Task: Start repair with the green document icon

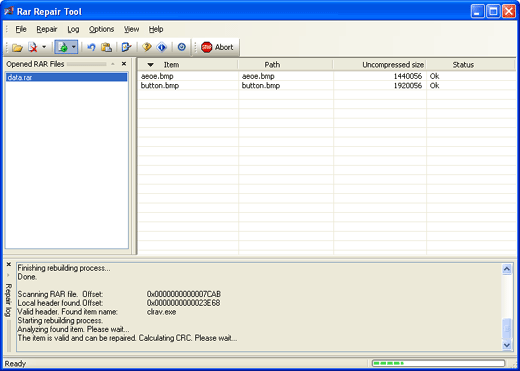Action: 62,47
